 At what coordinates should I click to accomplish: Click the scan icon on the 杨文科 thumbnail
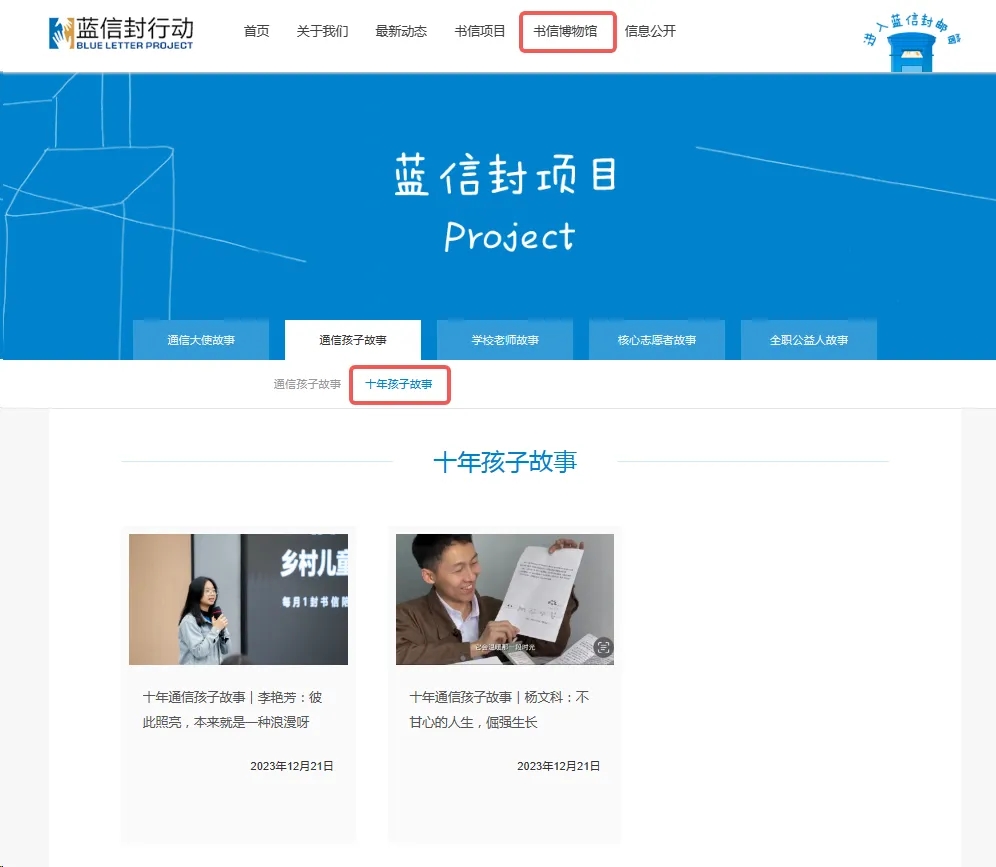602,648
